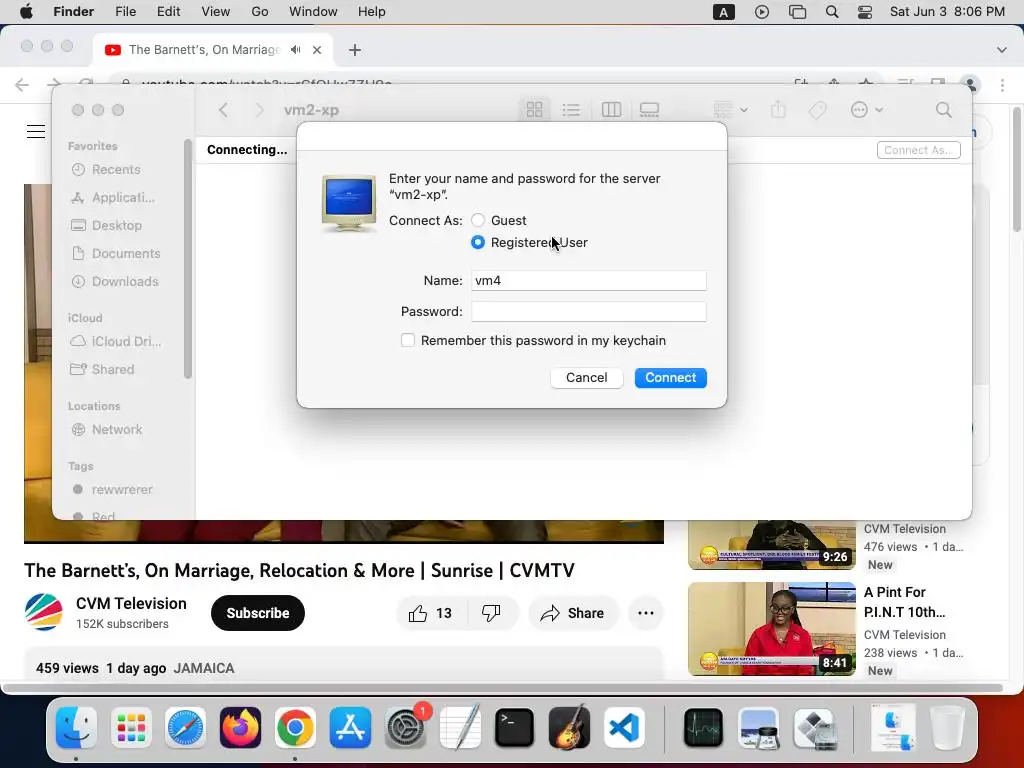Select the Registered User radio button

click(478, 242)
